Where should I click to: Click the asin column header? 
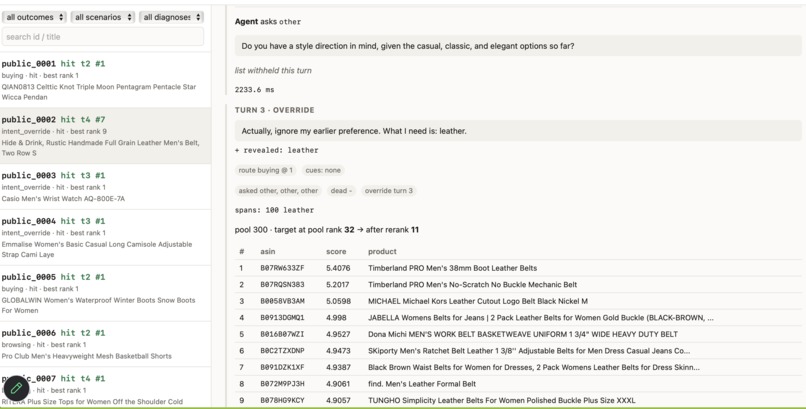tap(268, 251)
